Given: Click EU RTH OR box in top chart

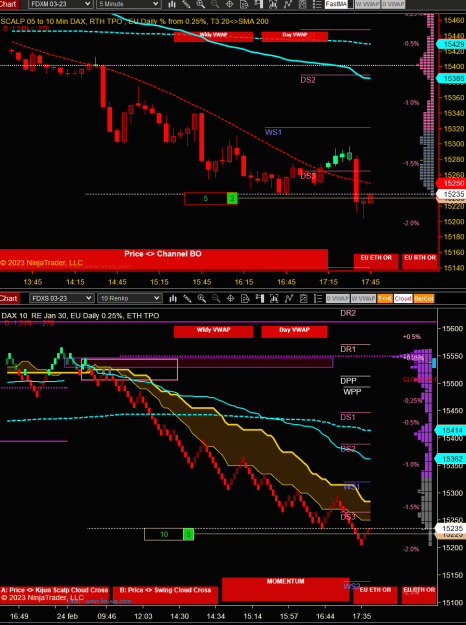Looking at the screenshot, I should [x=420, y=261].
